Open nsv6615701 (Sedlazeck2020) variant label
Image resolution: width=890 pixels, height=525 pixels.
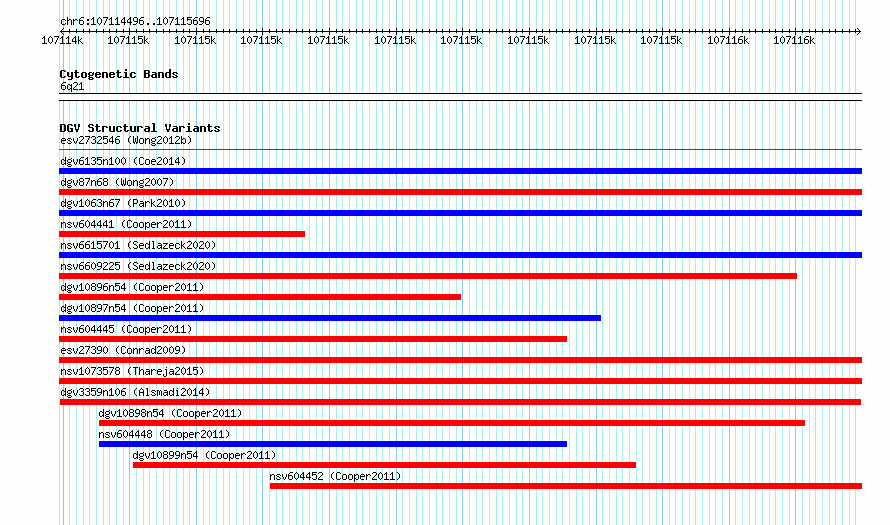click(x=138, y=245)
